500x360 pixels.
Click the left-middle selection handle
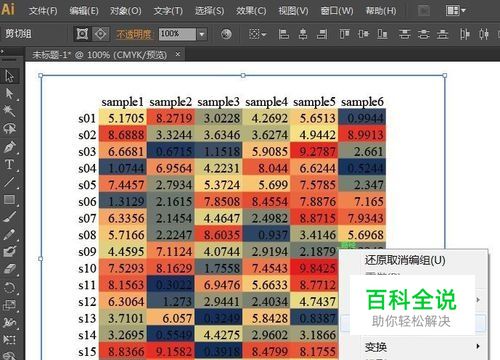coord(41,259)
